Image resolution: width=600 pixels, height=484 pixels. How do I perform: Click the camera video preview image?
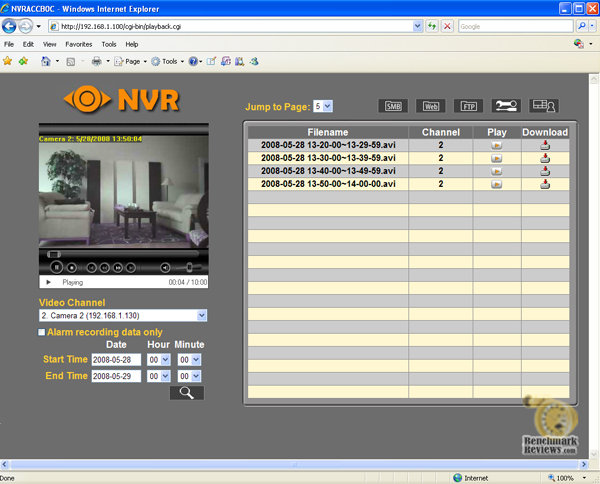[124, 191]
